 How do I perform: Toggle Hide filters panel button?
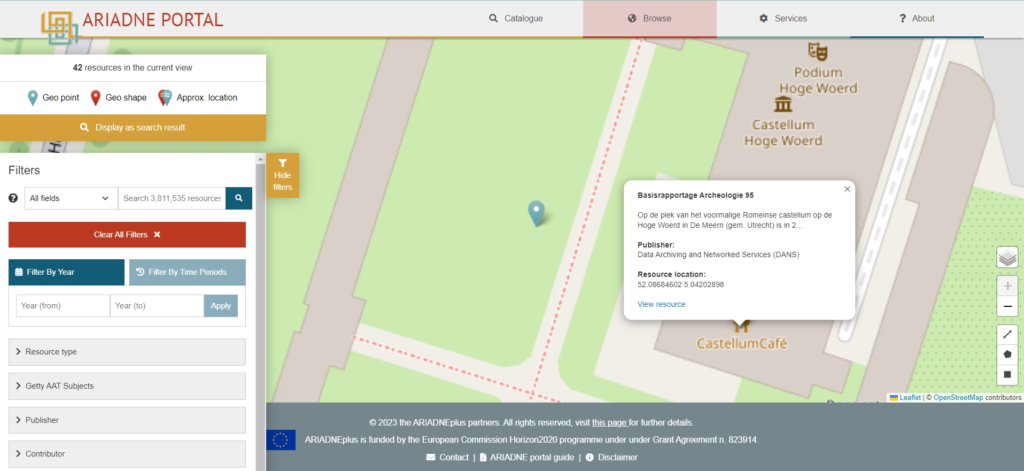pyautogui.click(x=282, y=174)
